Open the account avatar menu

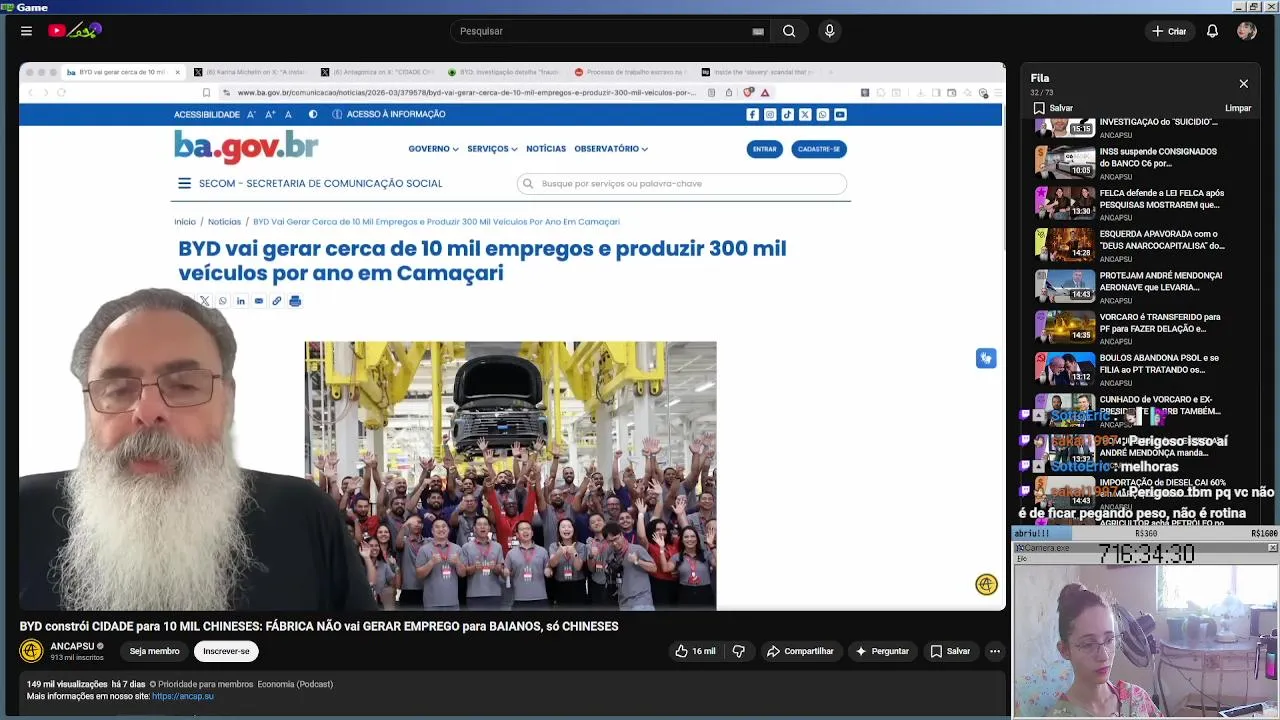pyautogui.click(x=1246, y=31)
